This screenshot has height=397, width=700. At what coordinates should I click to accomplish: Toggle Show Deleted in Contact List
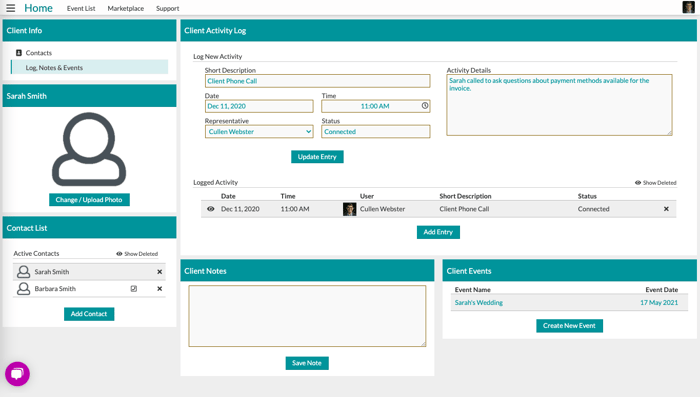pos(137,254)
